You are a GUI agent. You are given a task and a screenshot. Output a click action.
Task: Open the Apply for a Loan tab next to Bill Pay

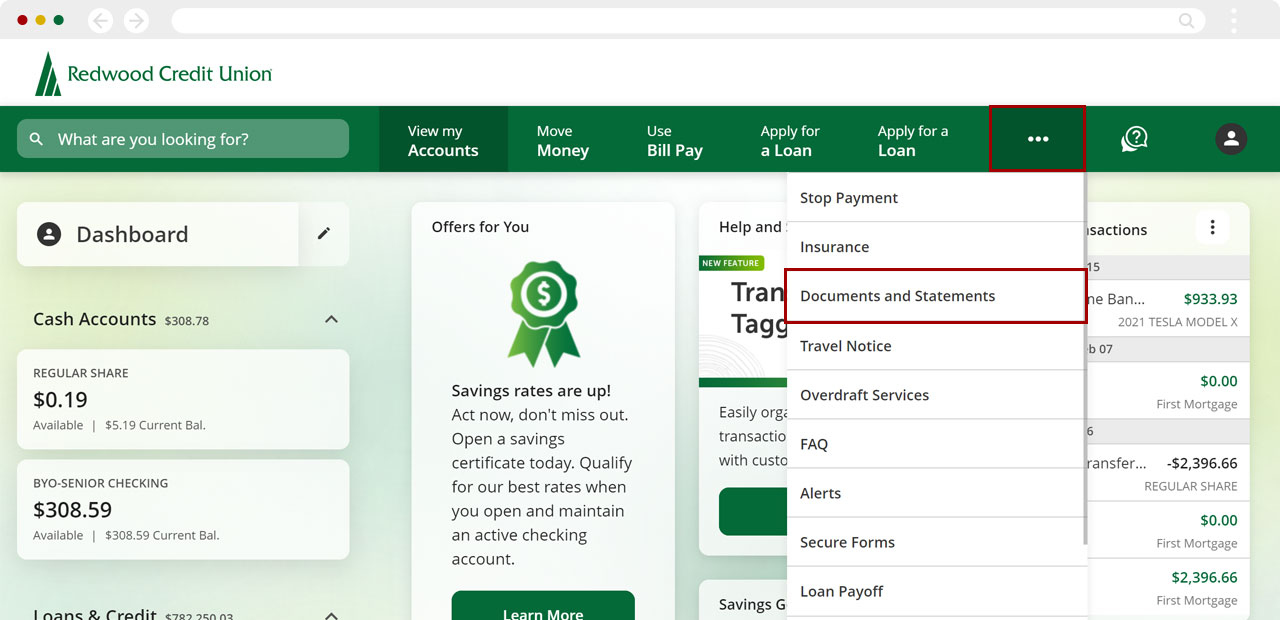tap(790, 140)
